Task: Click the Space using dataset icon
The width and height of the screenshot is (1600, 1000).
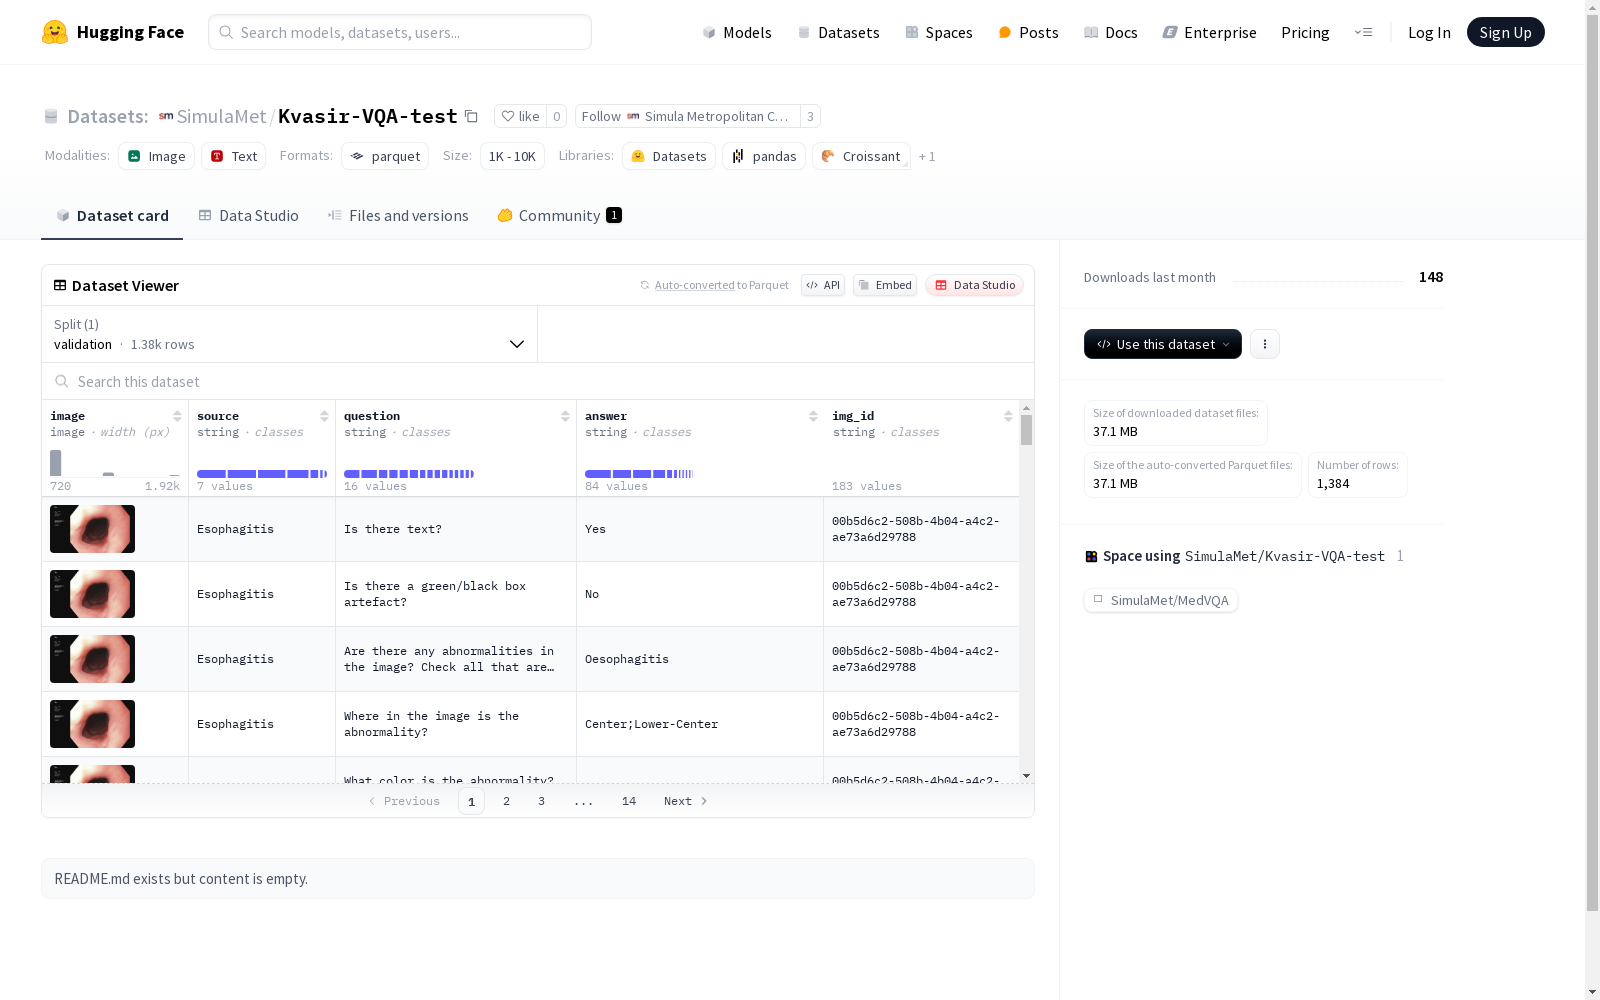Action: 1091,556
